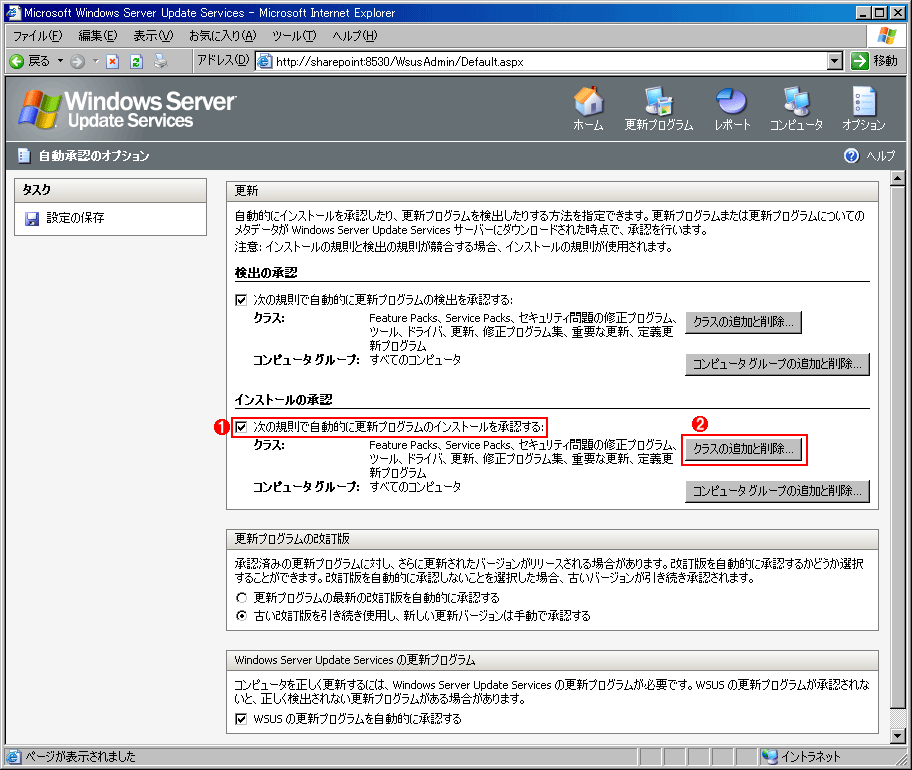
Task: Open the ファイル(F) menu
Action: pos(38,36)
